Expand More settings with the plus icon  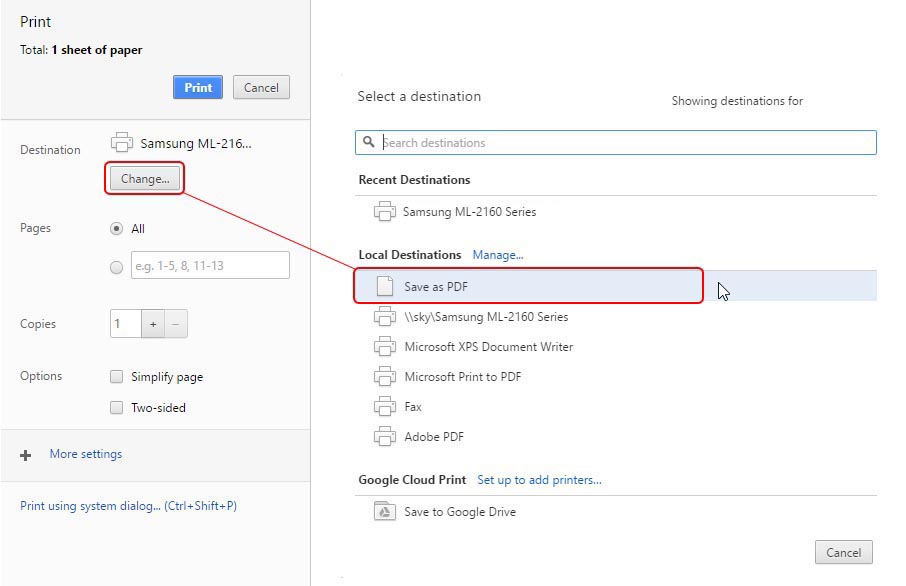[x=26, y=455]
